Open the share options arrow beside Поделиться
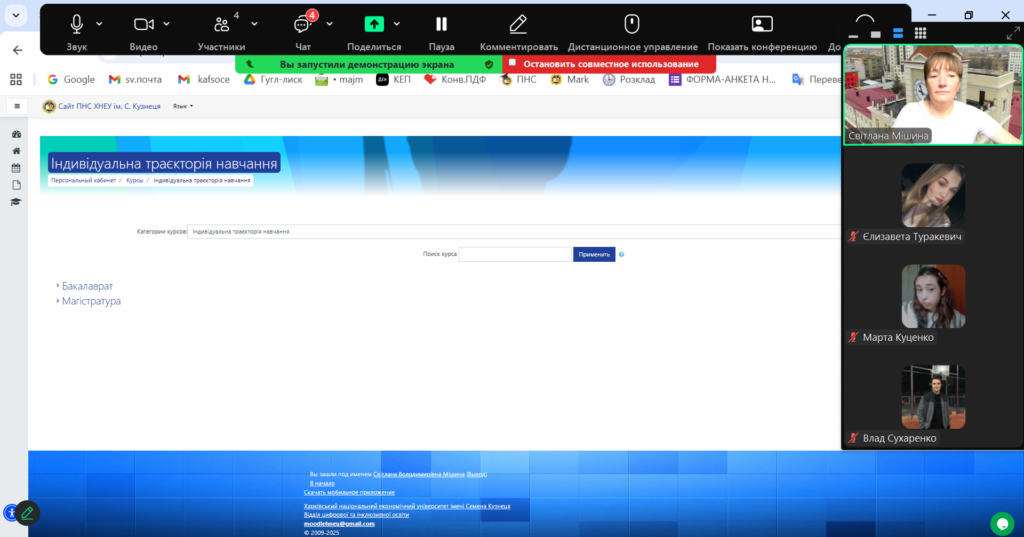The height and width of the screenshot is (537, 1024). tap(397, 24)
